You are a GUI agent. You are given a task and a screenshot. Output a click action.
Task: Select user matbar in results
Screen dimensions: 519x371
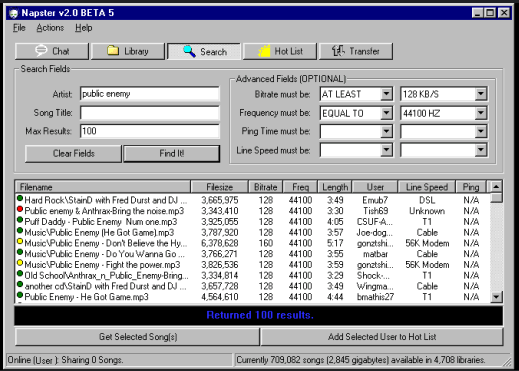[x=375, y=254]
